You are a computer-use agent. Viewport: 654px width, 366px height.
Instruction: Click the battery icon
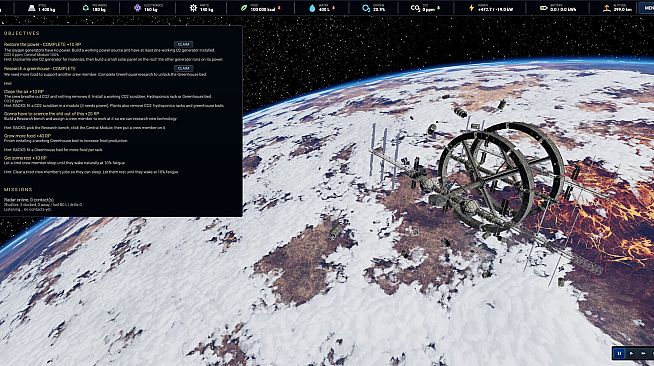[x=543, y=8]
